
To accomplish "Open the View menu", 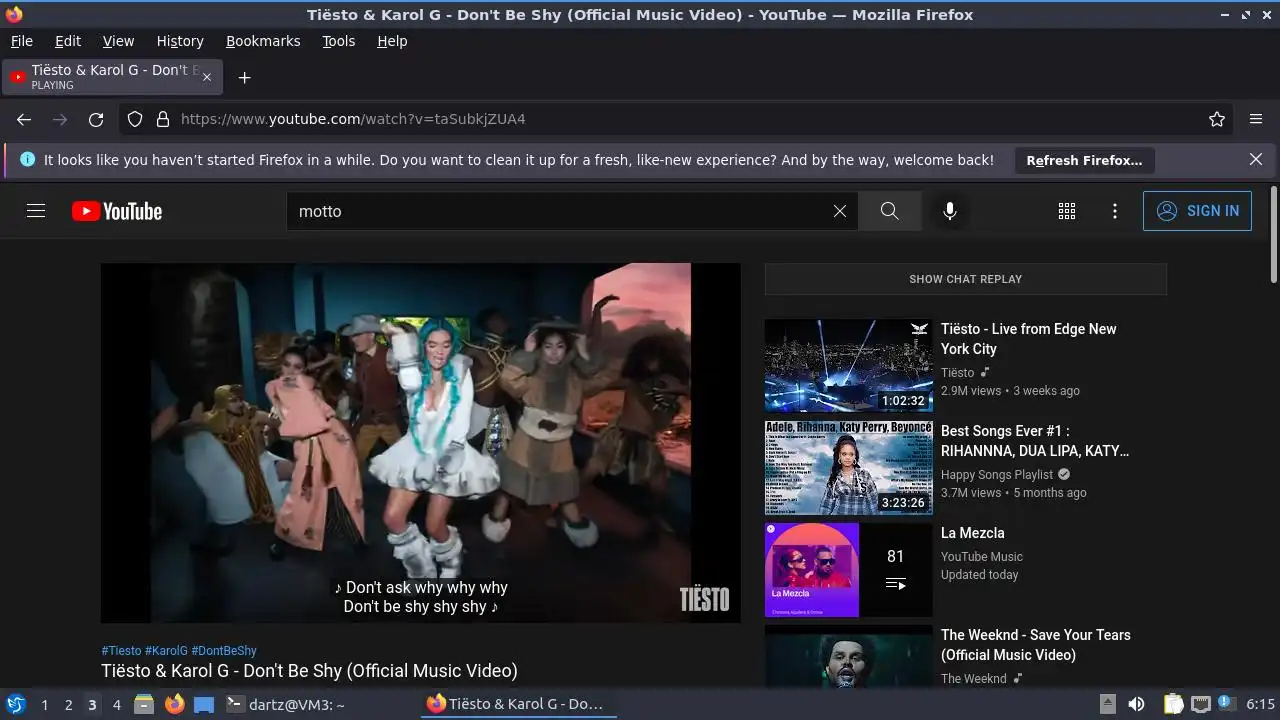I will 118,41.
